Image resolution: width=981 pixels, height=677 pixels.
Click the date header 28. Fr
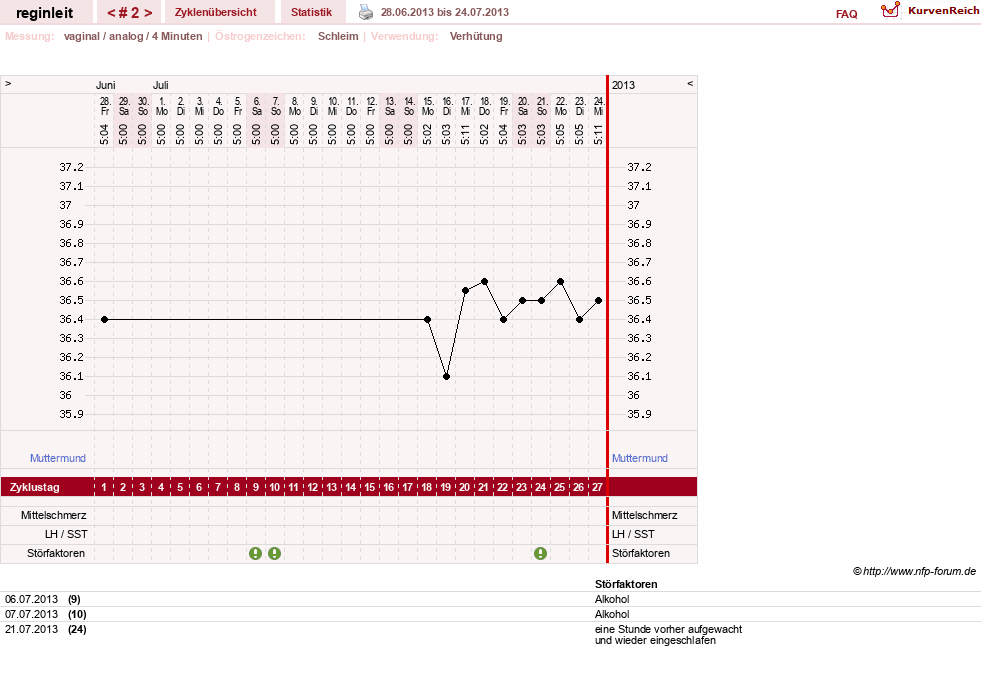click(105, 106)
